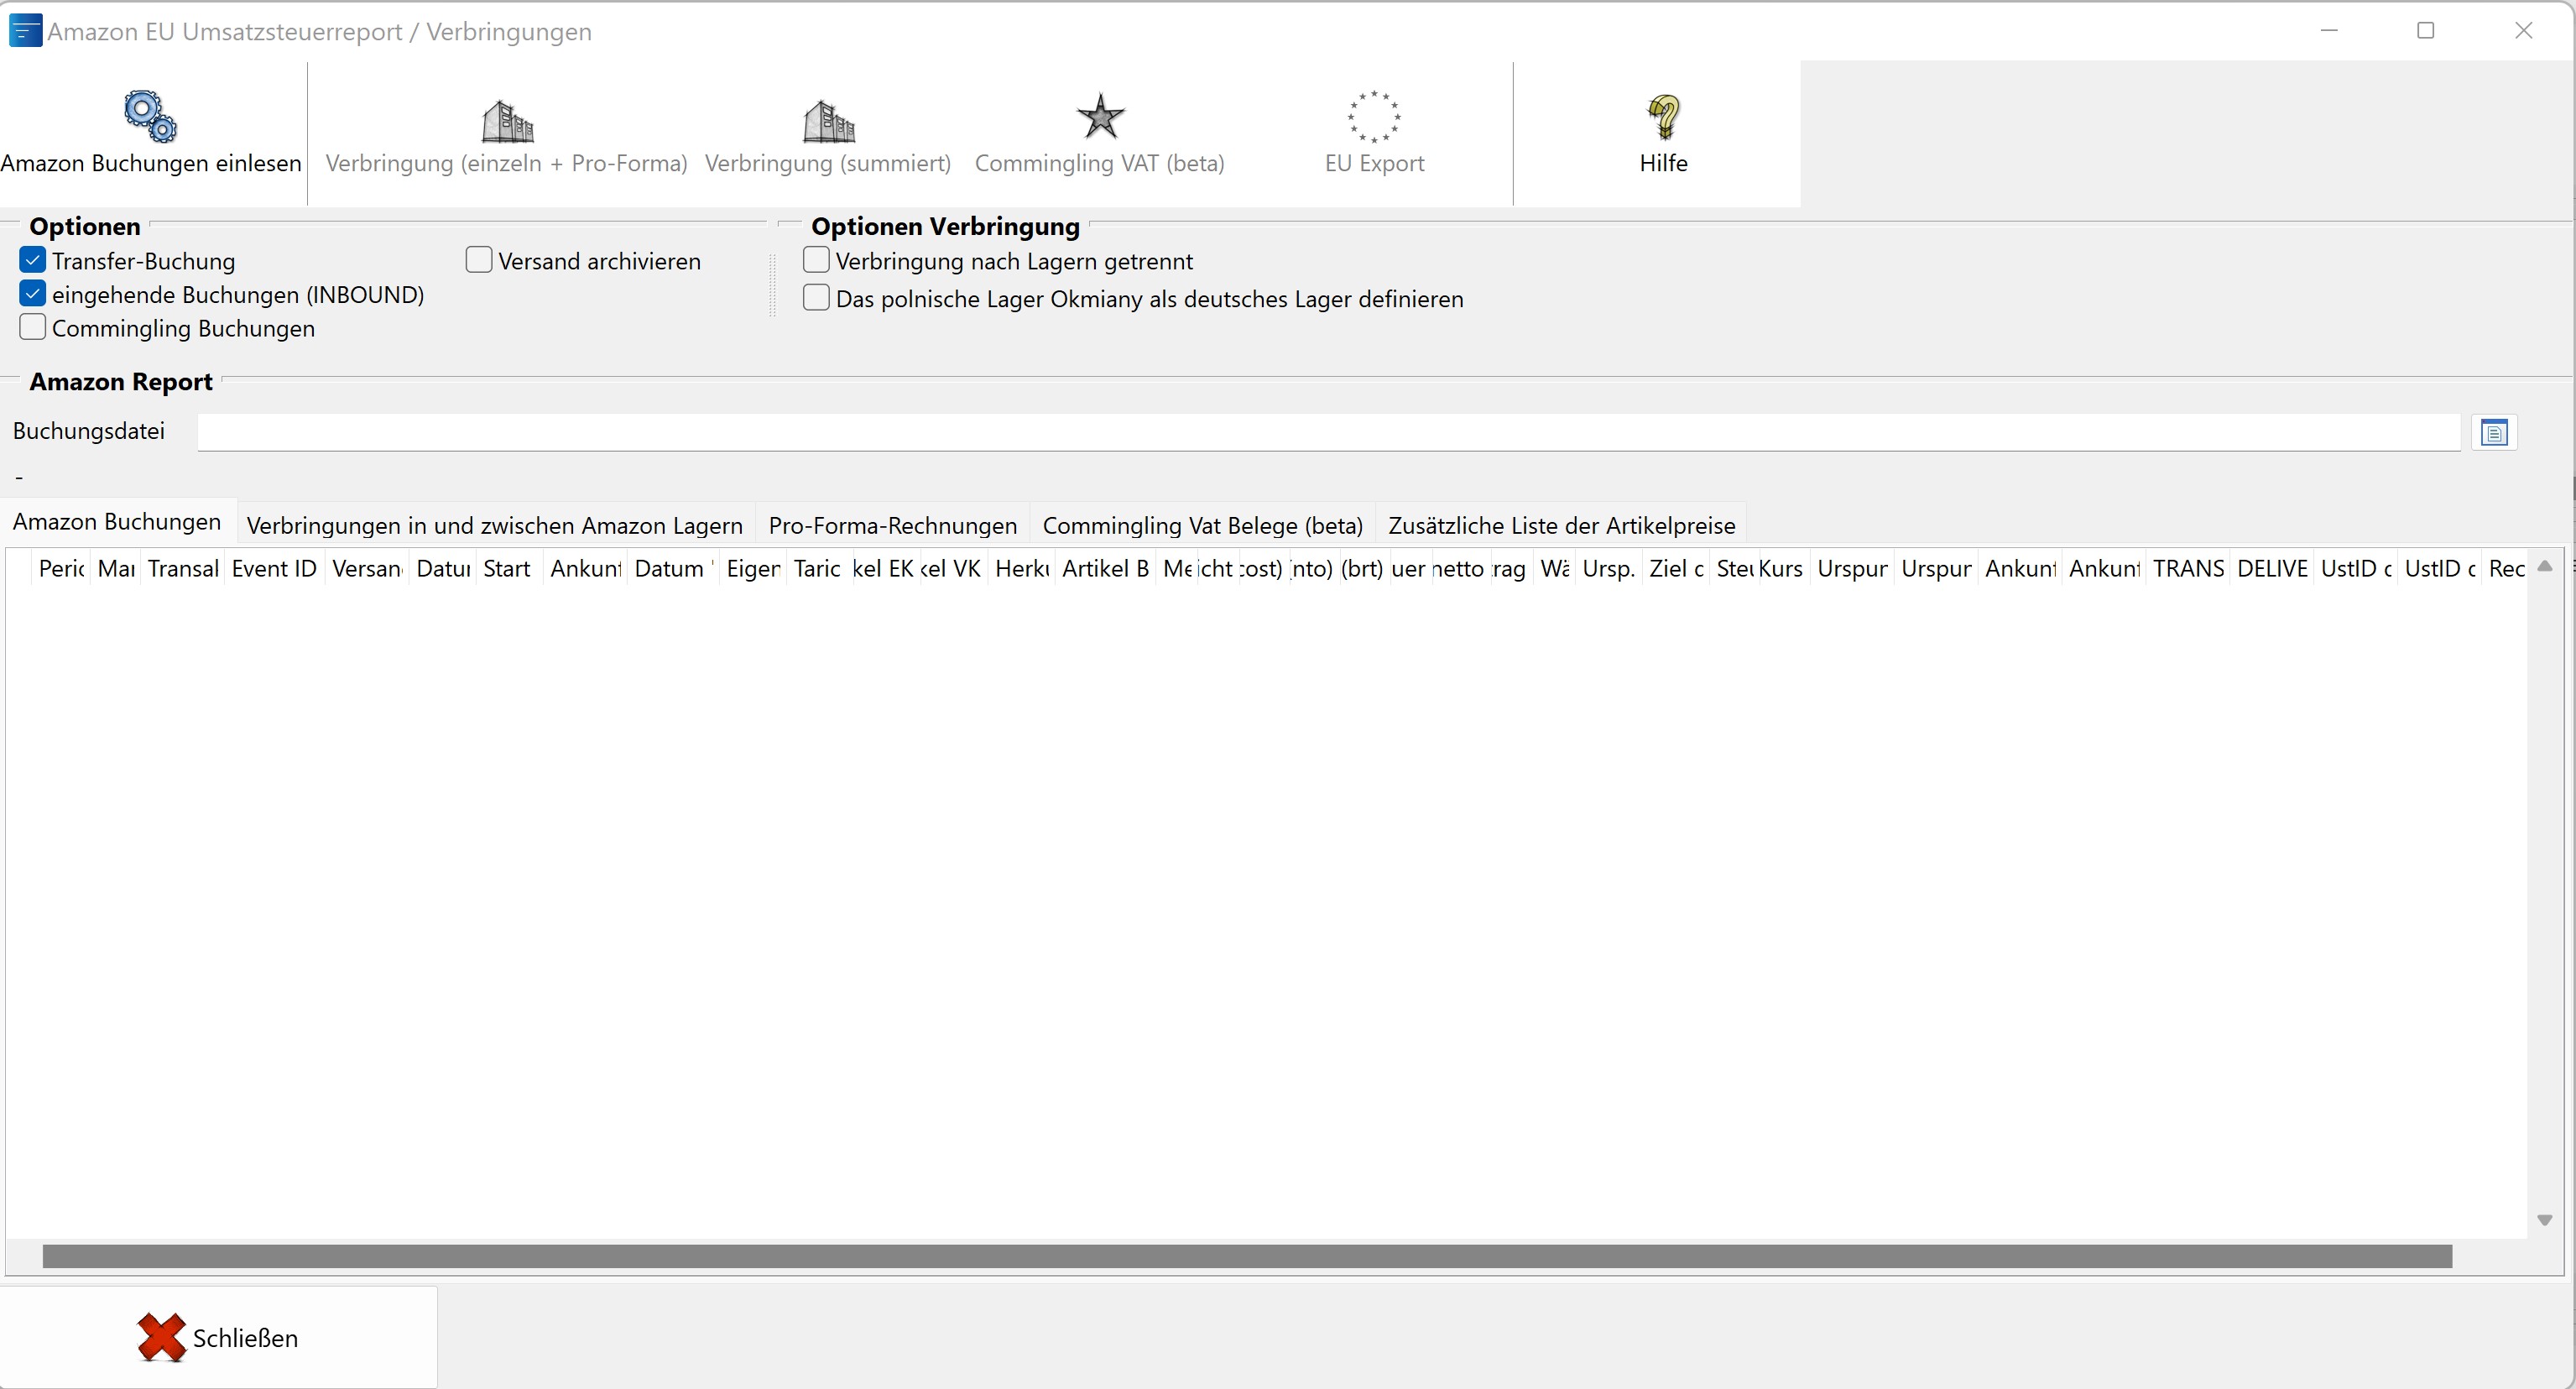Click Ziel column header
This screenshot has width=2576, height=1389.
(1675, 569)
